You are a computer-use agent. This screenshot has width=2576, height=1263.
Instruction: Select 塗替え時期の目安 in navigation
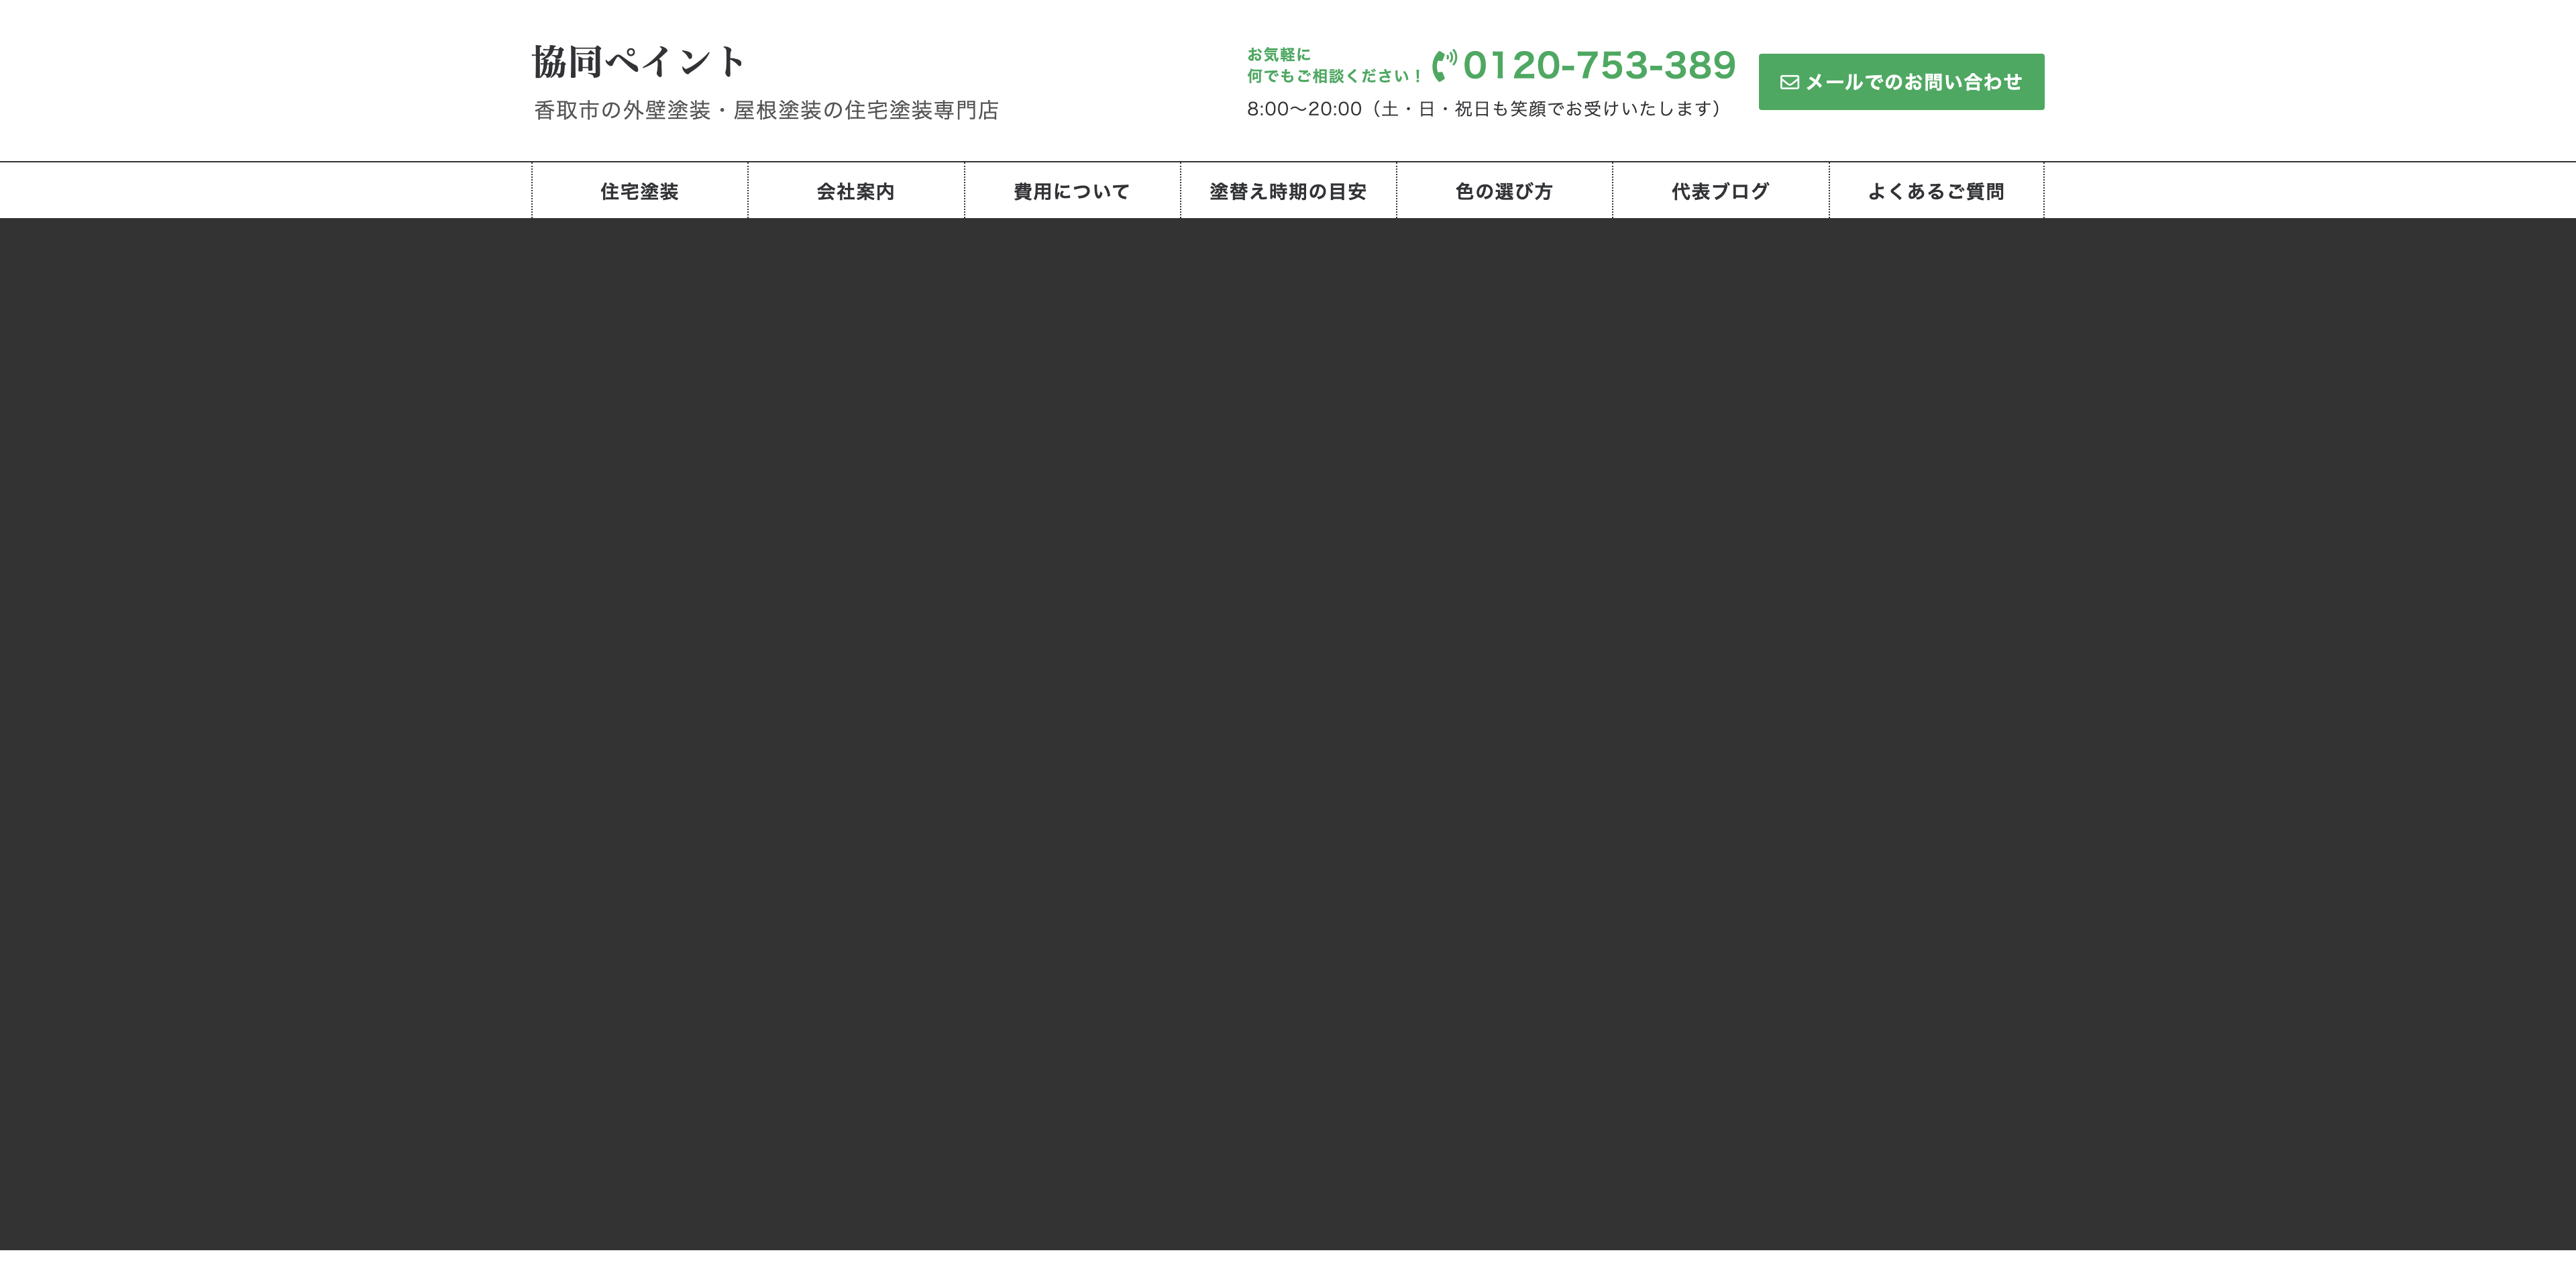[1288, 191]
